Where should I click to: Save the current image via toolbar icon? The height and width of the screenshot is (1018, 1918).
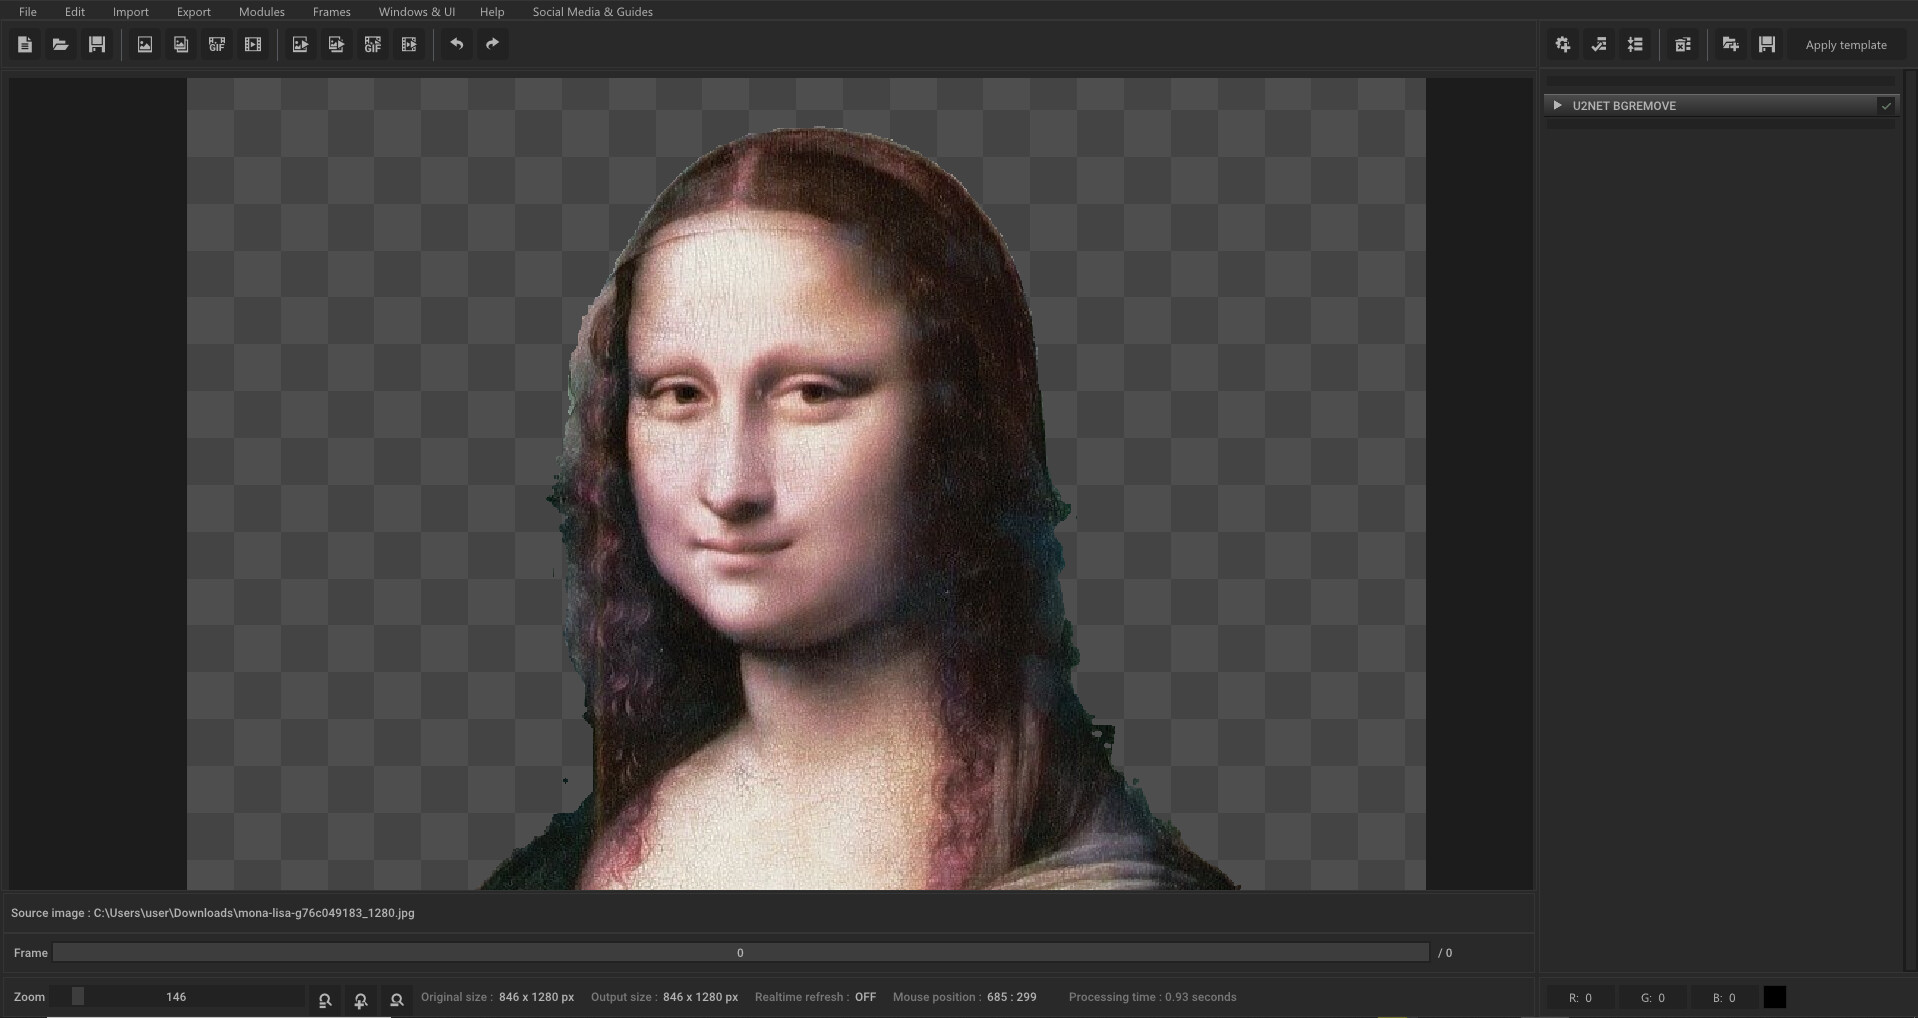pos(96,44)
